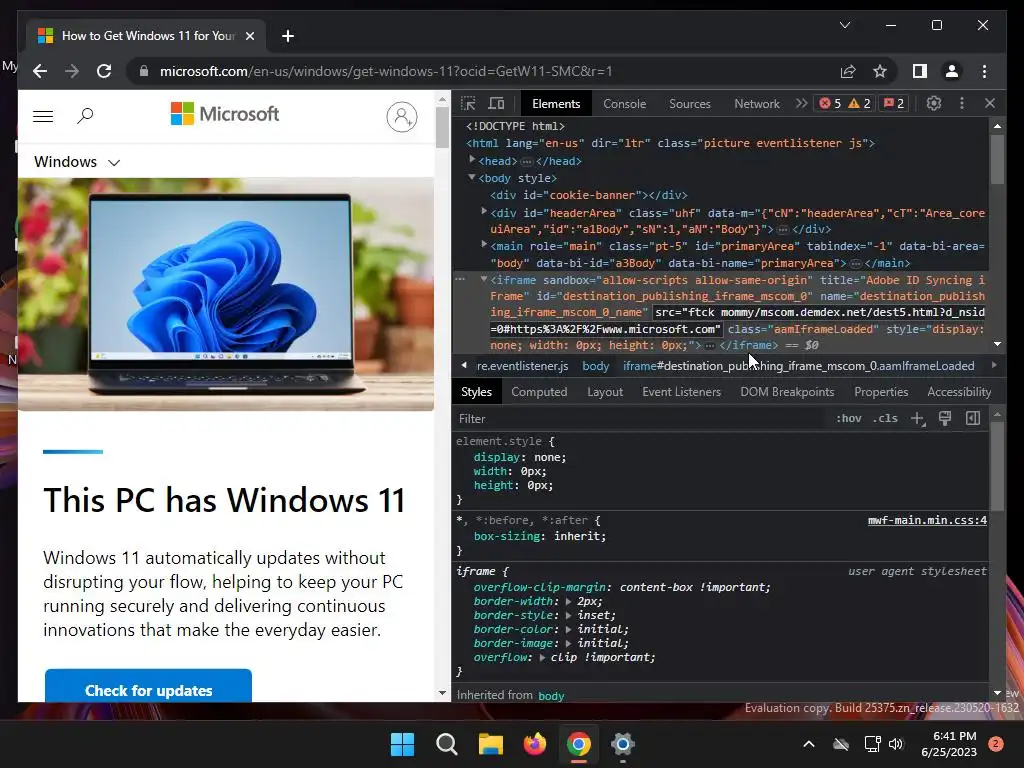The height and width of the screenshot is (768, 1024).
Task: Open File Explorer from the taskbar
Action: click(490, 744)
